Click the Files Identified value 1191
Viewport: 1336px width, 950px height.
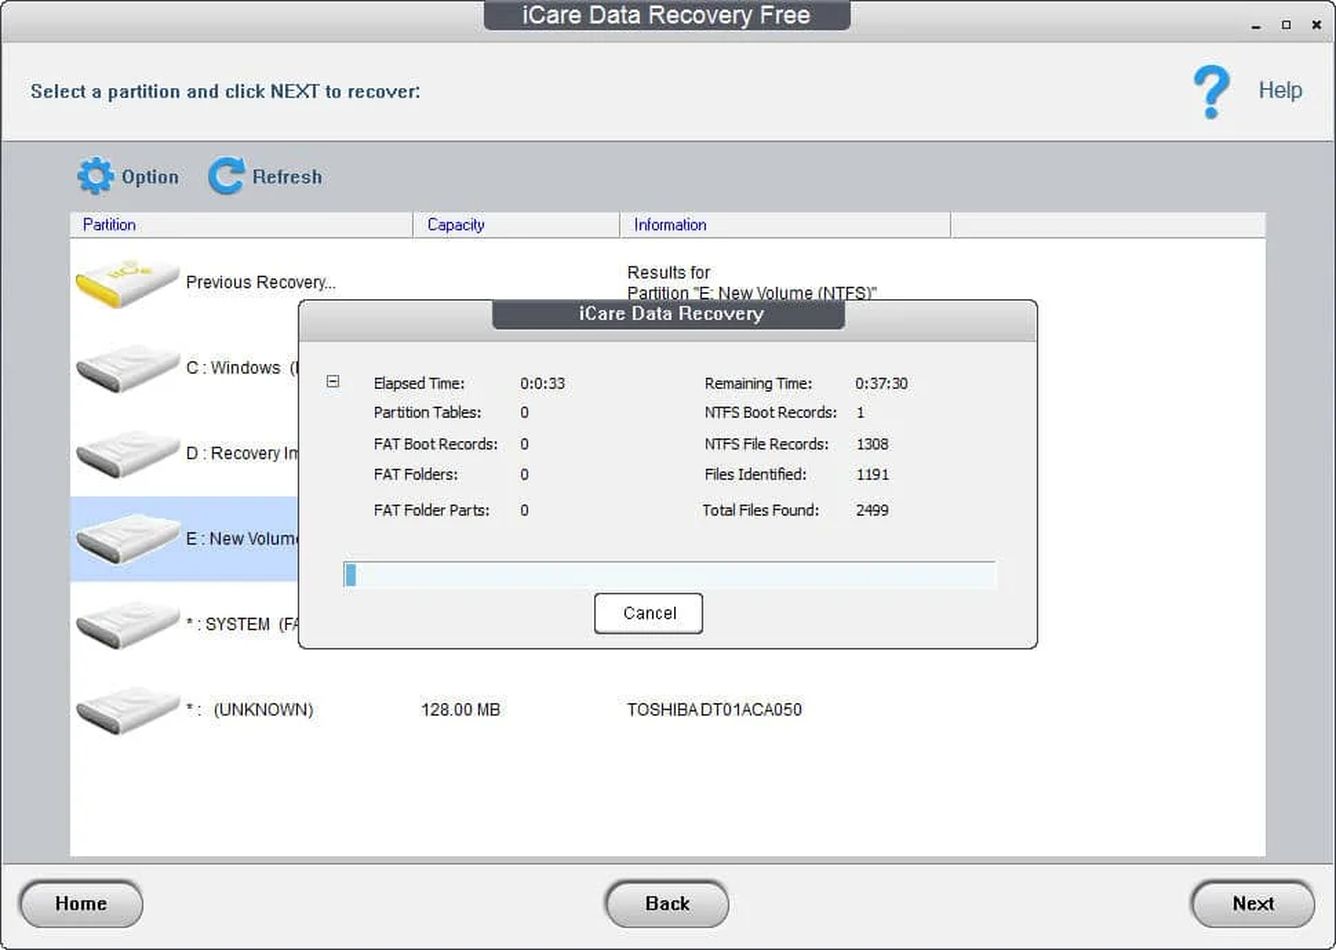(872, 474)
